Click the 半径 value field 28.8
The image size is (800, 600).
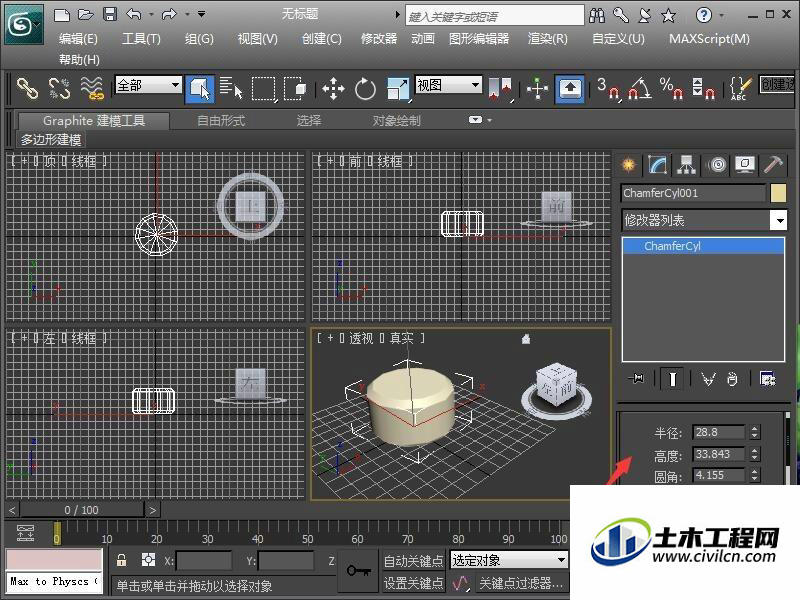pyautogui.click(x=718, y=432)
